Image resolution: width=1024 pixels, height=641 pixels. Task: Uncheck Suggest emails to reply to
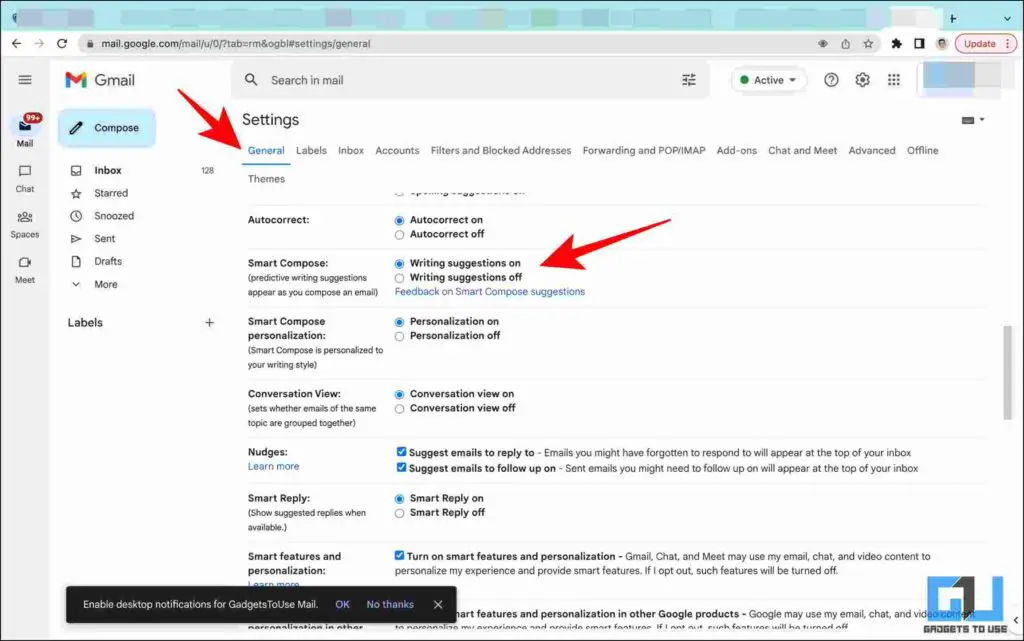[x=401, y=452]
